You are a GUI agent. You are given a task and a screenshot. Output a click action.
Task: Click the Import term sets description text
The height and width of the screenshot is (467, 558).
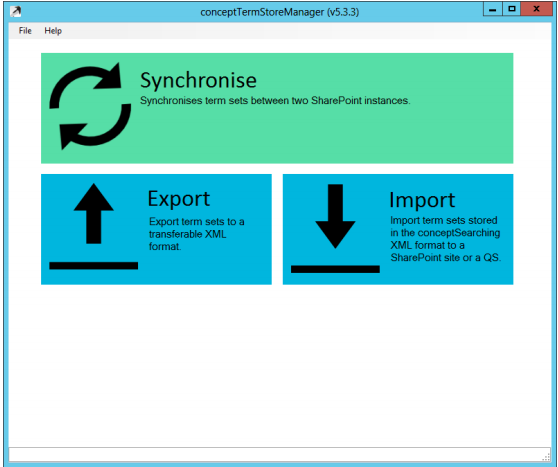point(446,239)
